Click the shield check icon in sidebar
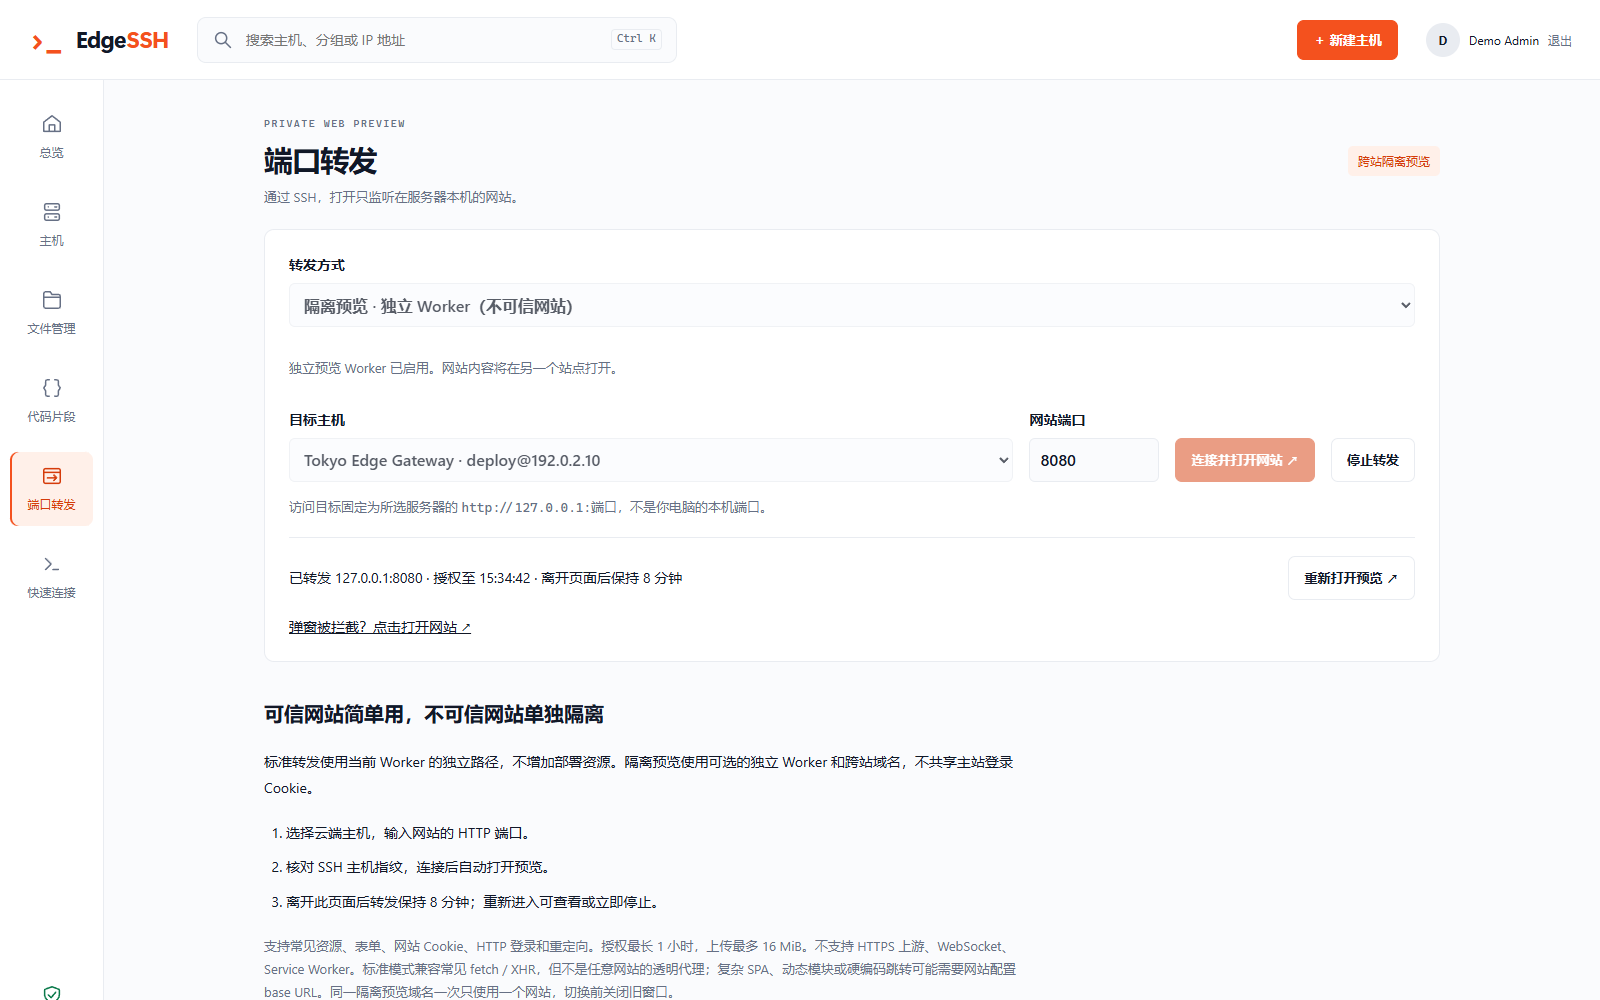This screenshot has width=1600, height=1000. (52, 992)
